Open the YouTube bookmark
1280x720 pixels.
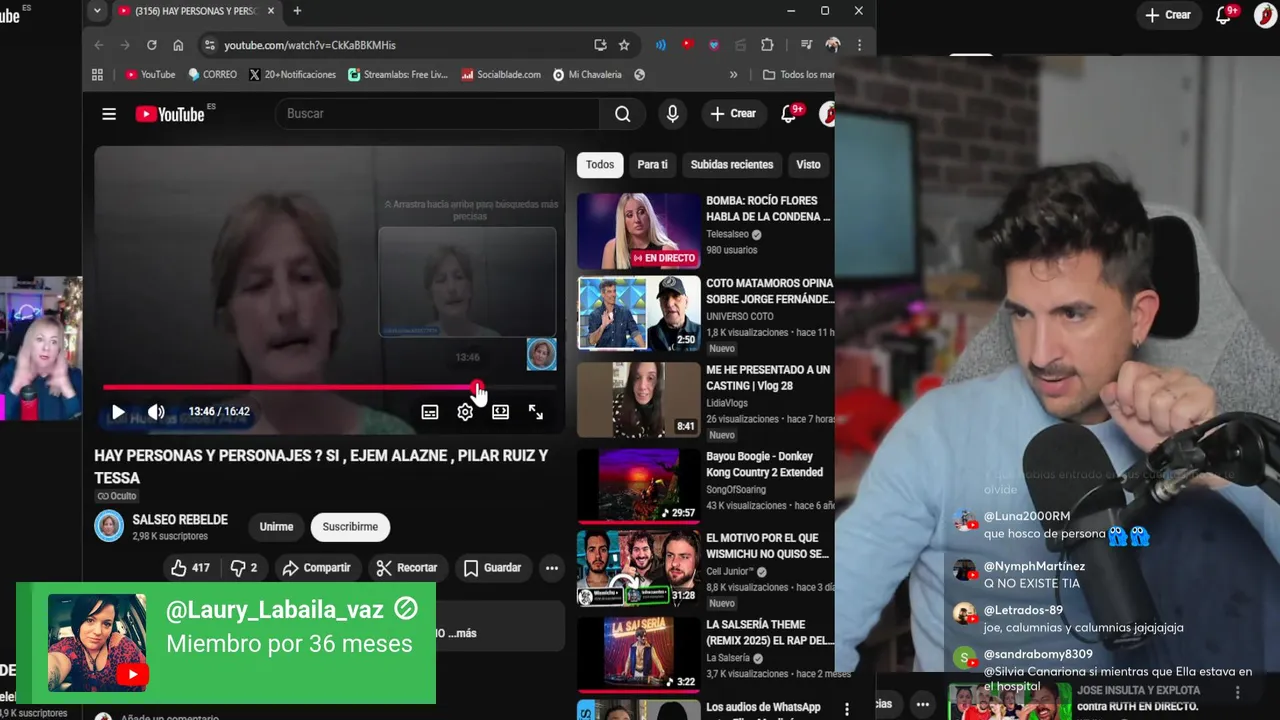tap(150, 75)
